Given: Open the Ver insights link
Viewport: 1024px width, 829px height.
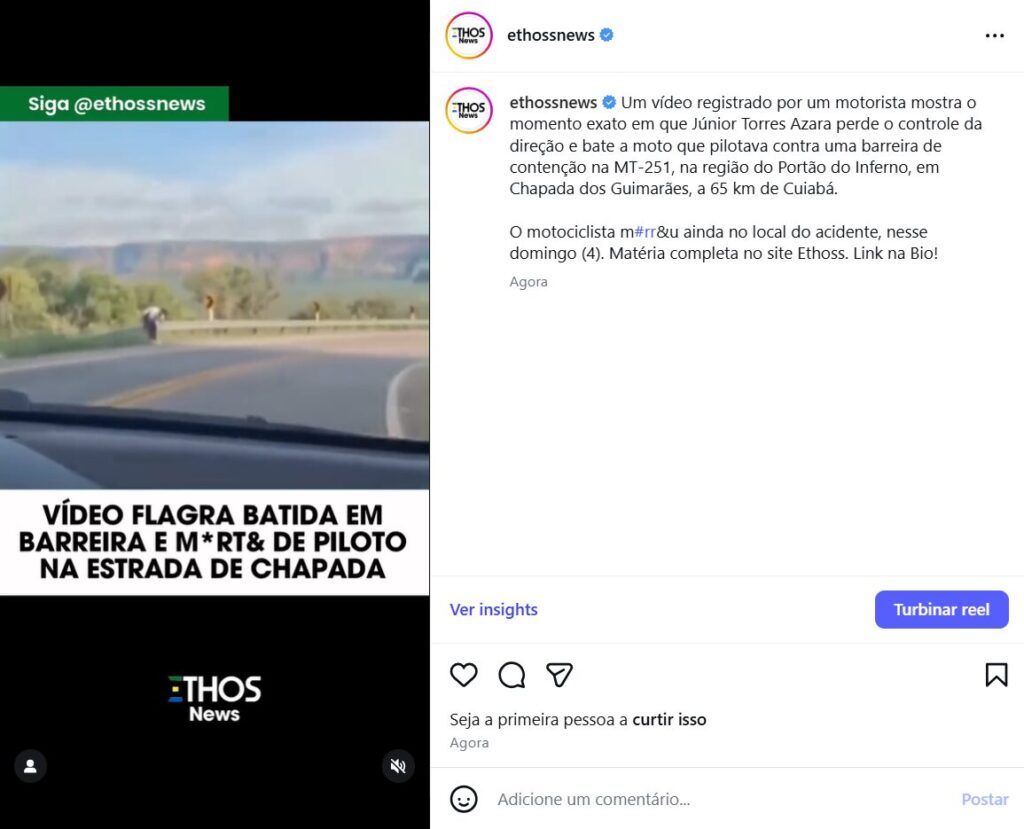Looking at the screenshot, I should coord(493,610).
